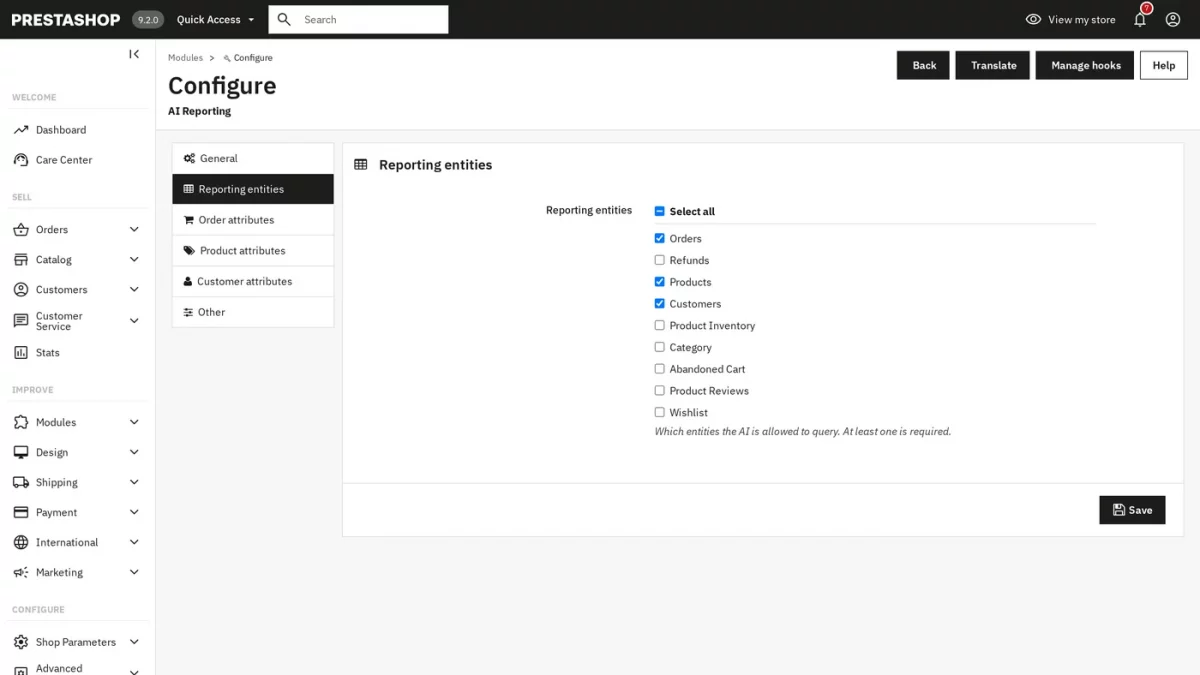Click the Dashboard trend icon
The image size is (1200, 675).
tap(21, 130)
